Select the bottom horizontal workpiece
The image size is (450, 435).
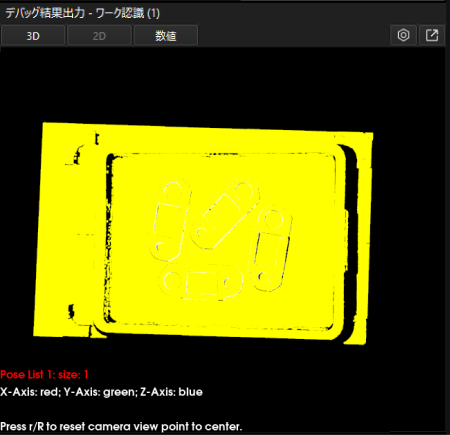[x=201, y=282]
